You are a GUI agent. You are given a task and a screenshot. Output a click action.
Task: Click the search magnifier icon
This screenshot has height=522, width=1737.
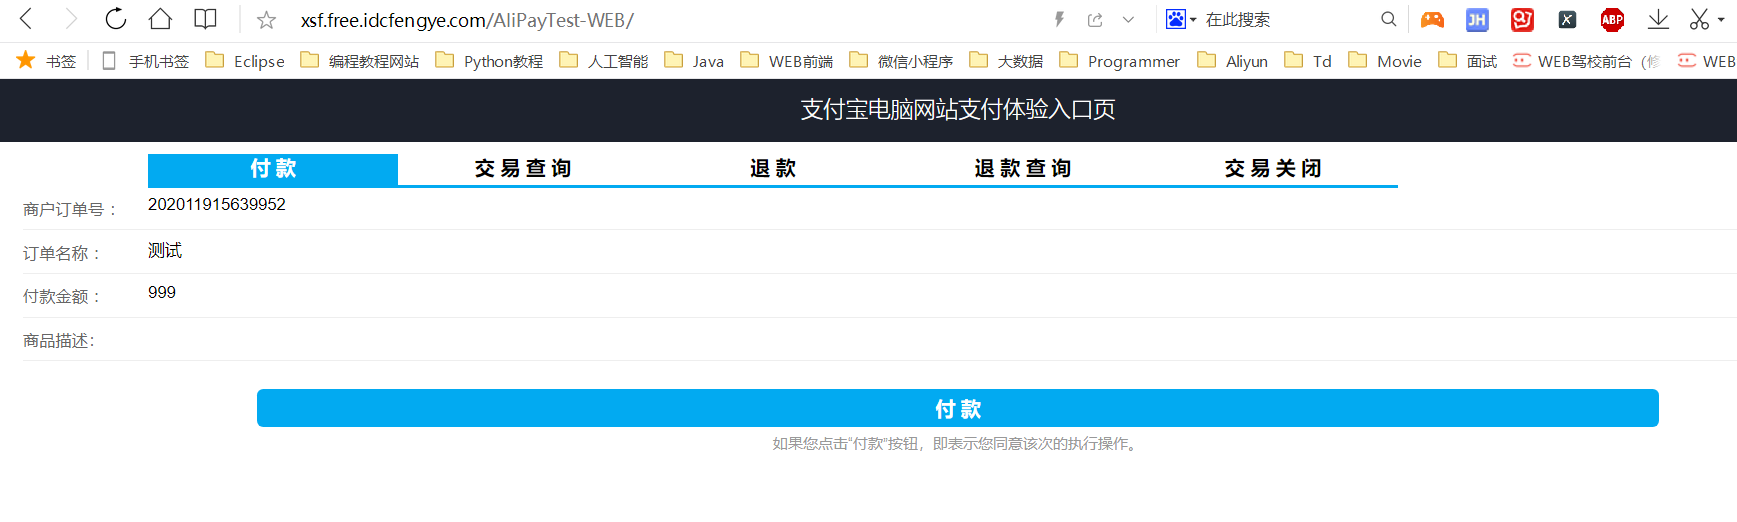[1388, 19]
